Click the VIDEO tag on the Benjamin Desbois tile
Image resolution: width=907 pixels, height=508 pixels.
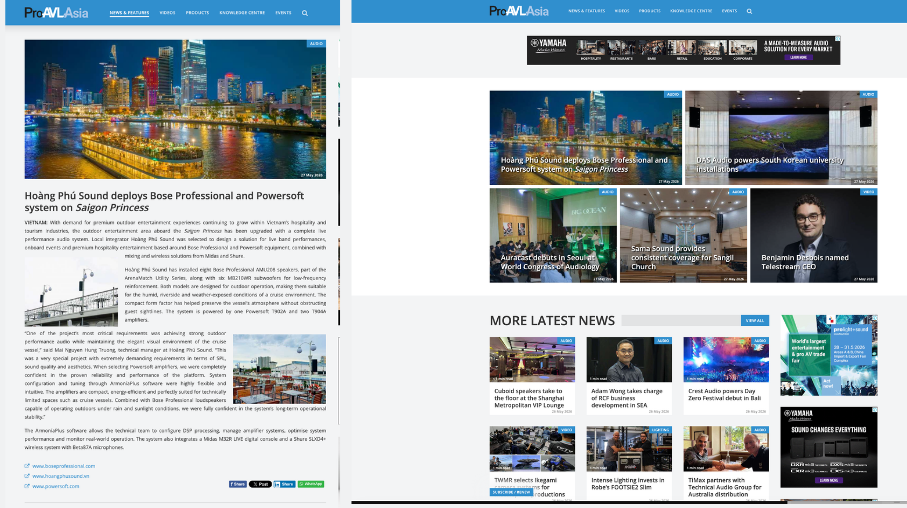point(868,192)
